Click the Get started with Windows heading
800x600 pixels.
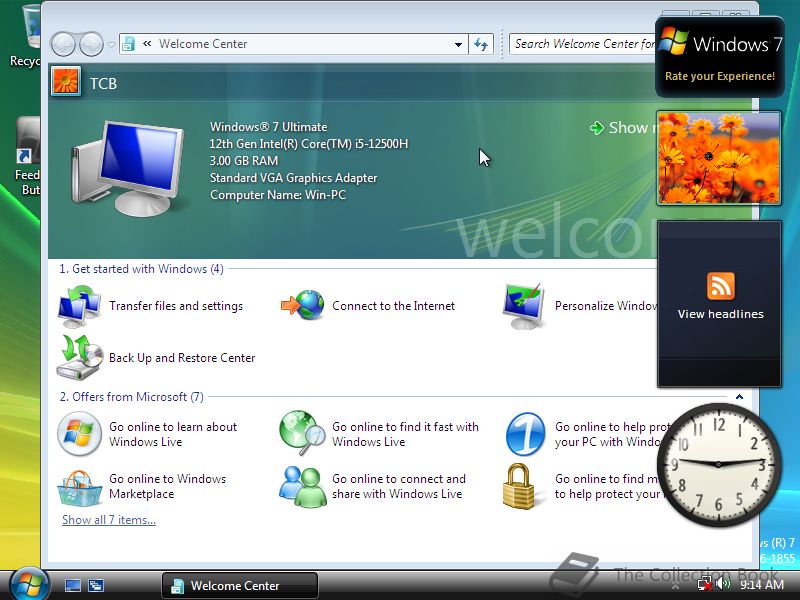pos(141,269)
